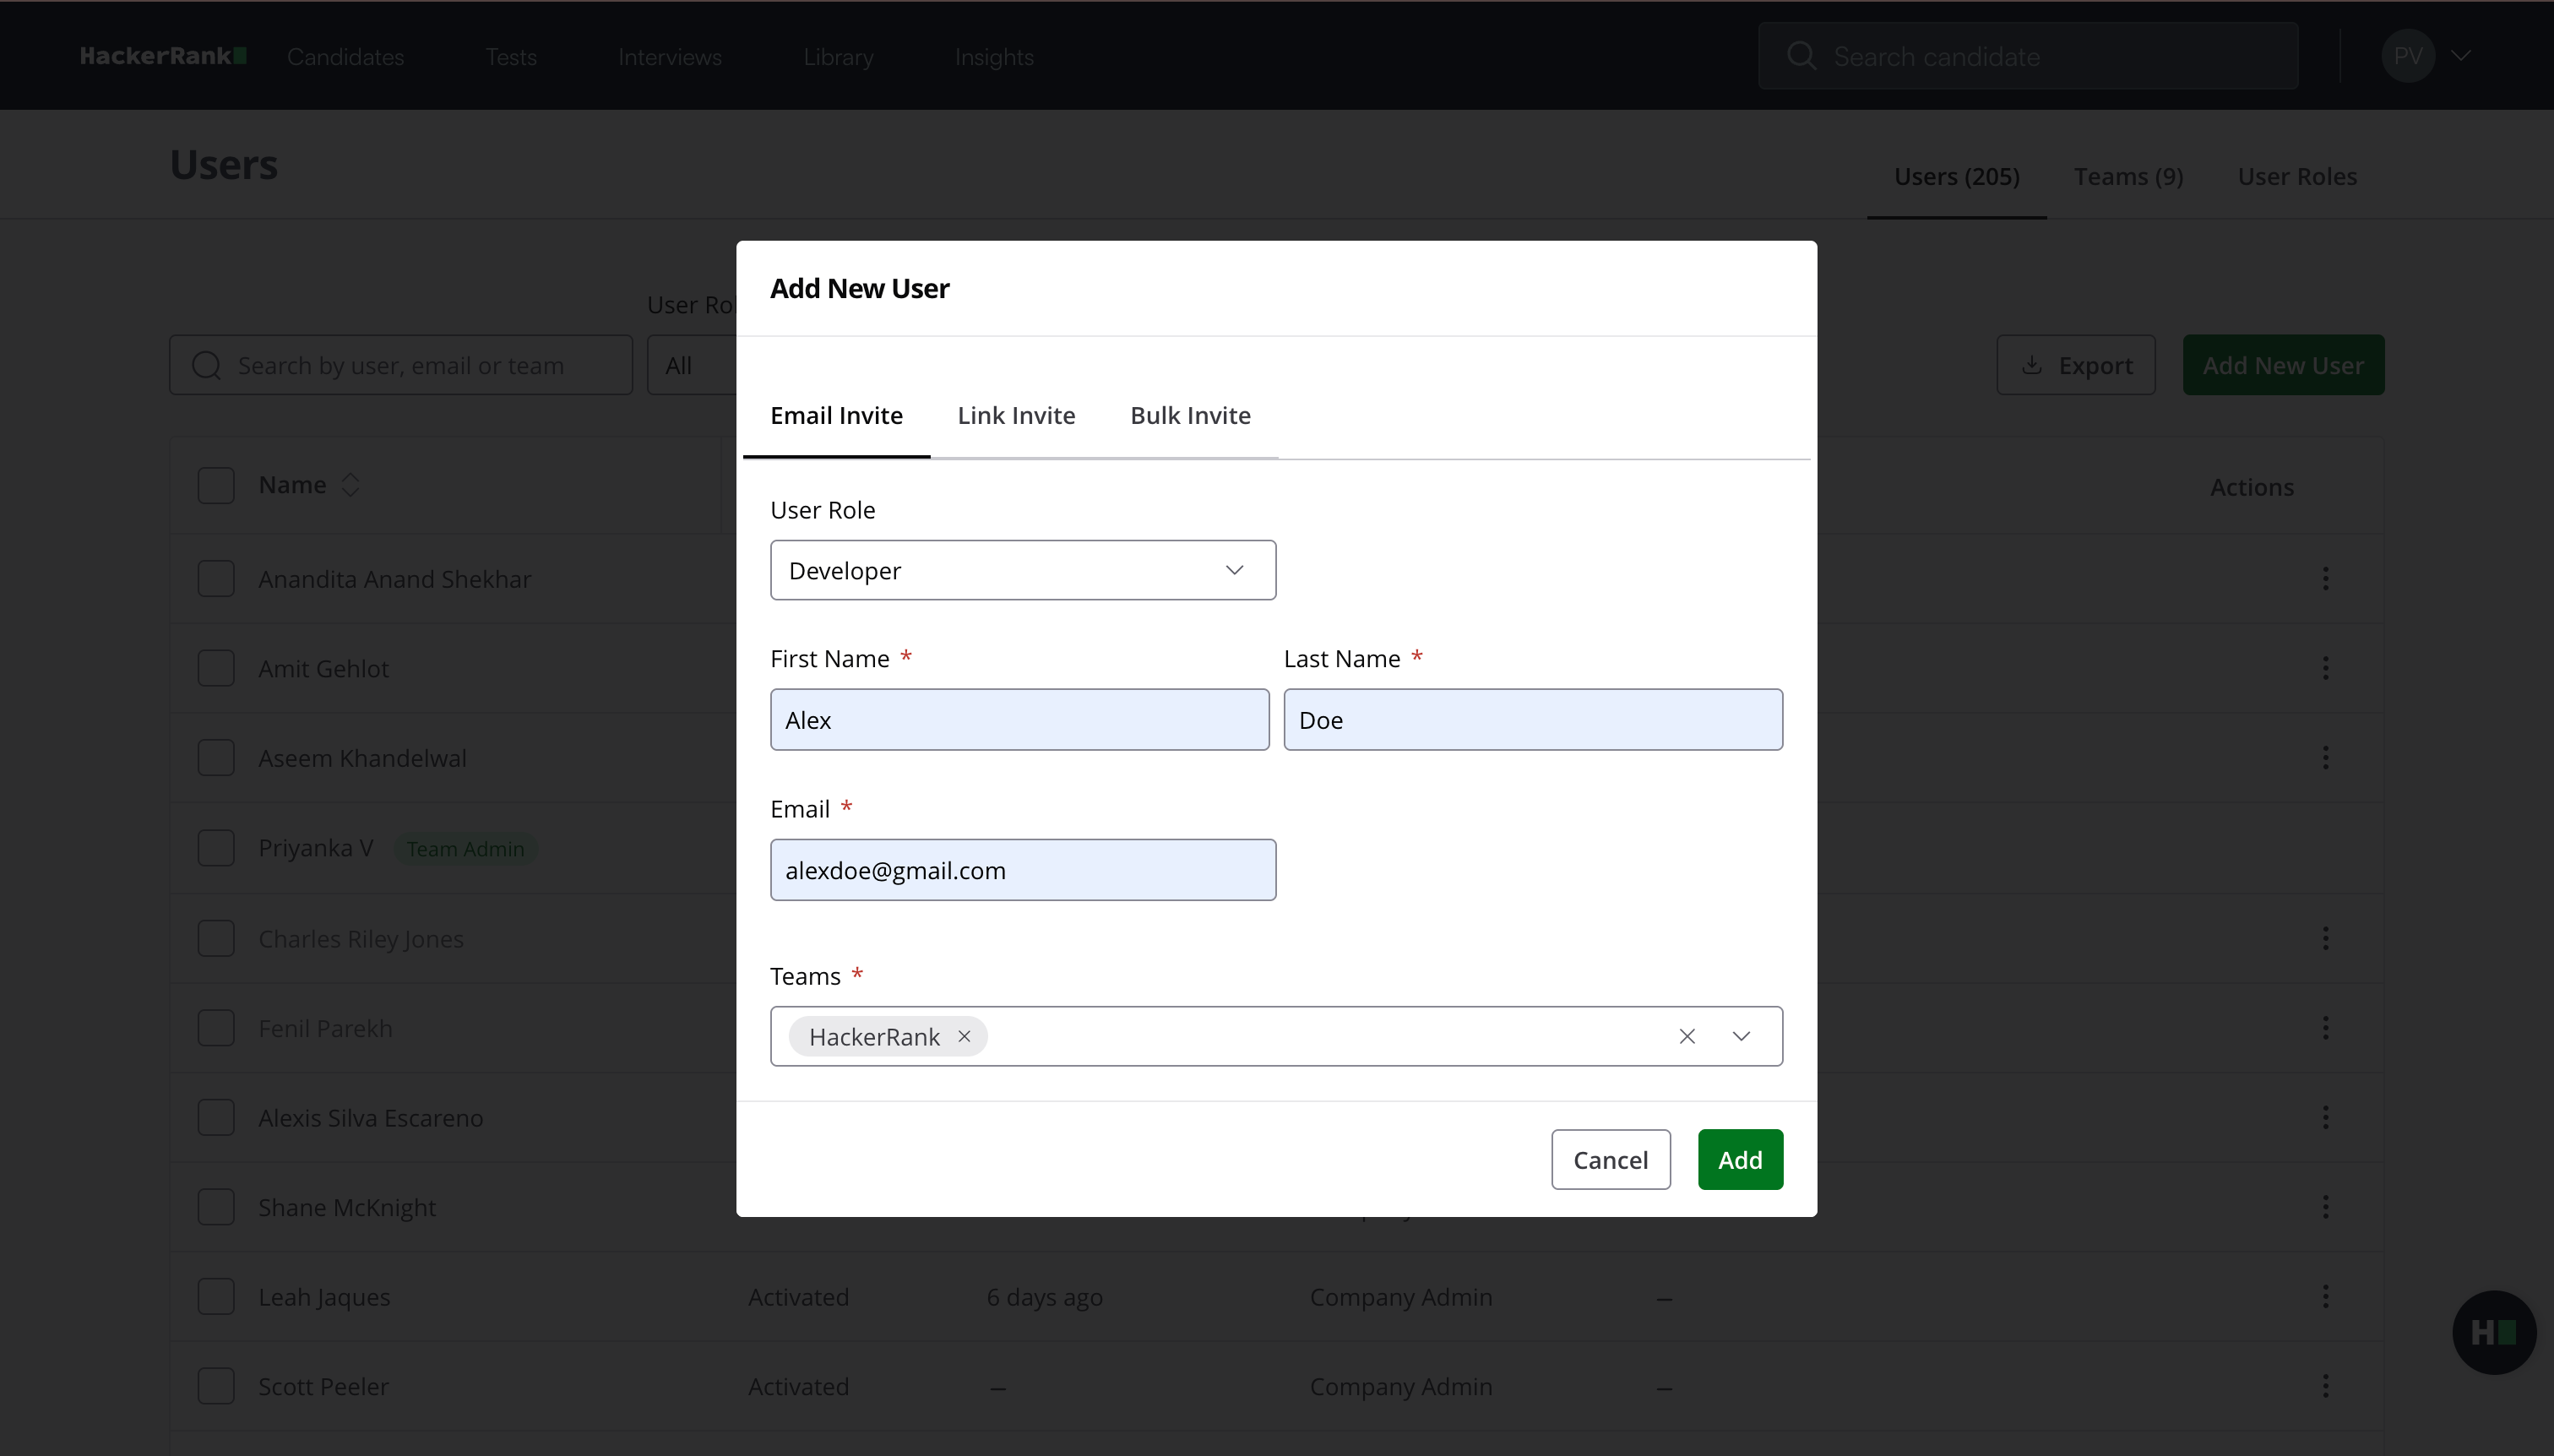Click the search magnifier icon in the top bar
This screenshot has height=1456, width=2554.
click(x=1801, y=56)
